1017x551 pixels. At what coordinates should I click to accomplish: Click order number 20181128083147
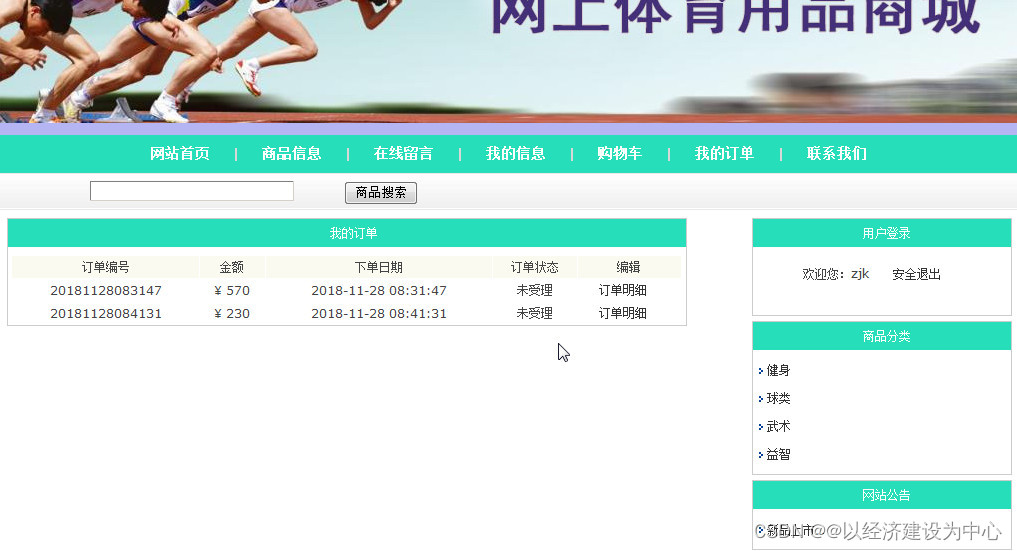106,290
